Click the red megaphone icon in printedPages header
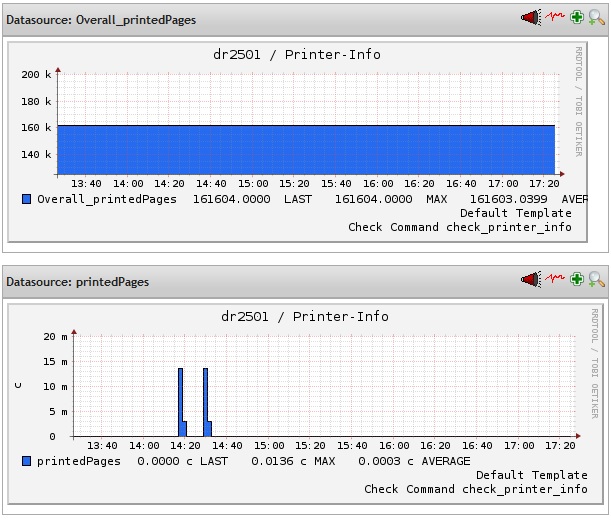This screenshot has width=611, height=522. pos(530,280)
